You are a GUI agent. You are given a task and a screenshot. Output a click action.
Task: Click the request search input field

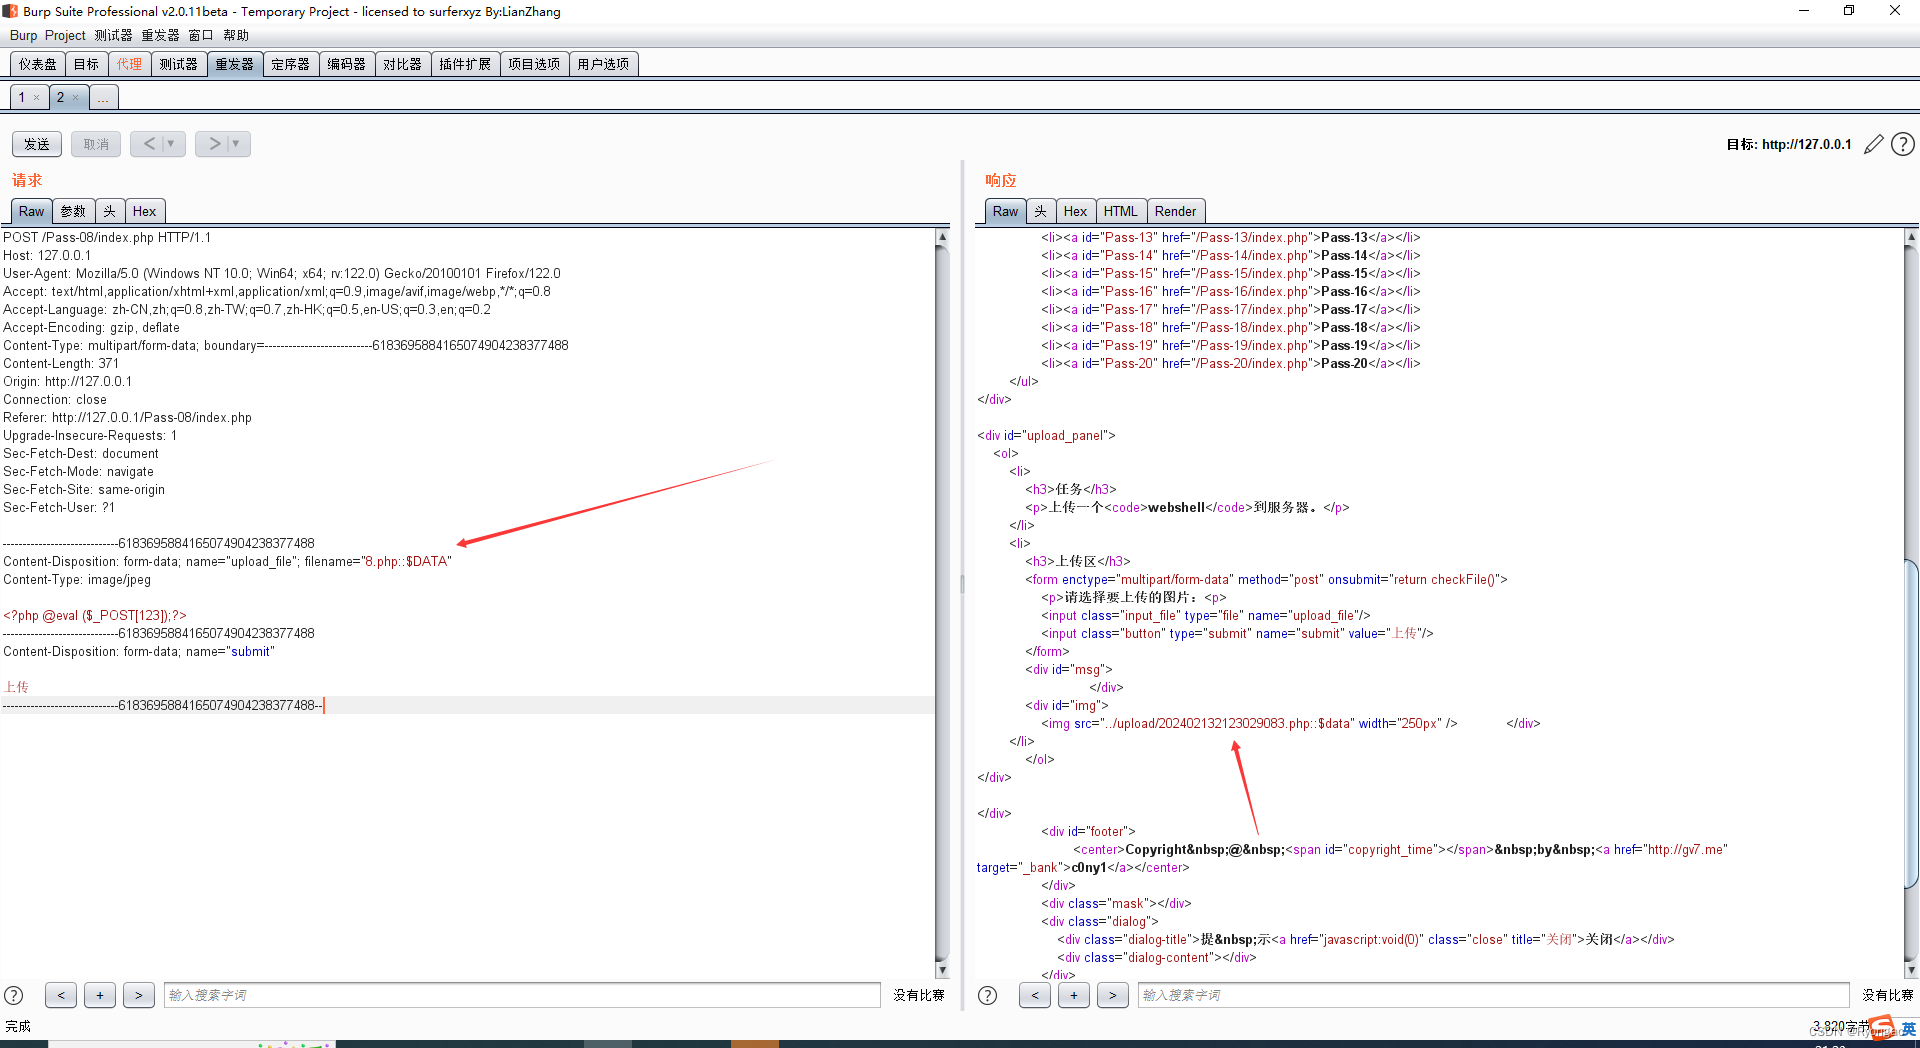click(x=522, y=995)
